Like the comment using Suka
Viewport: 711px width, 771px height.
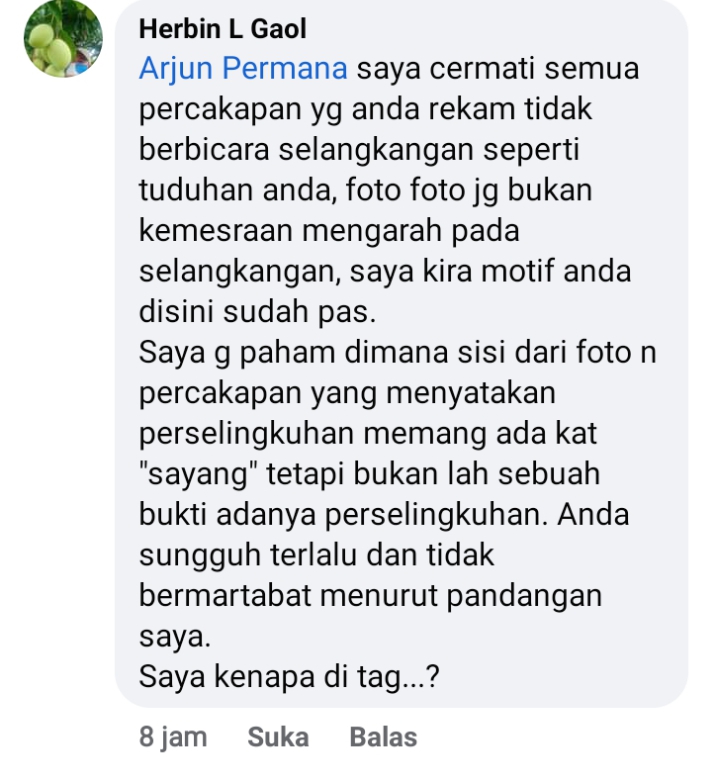point(278,737)
